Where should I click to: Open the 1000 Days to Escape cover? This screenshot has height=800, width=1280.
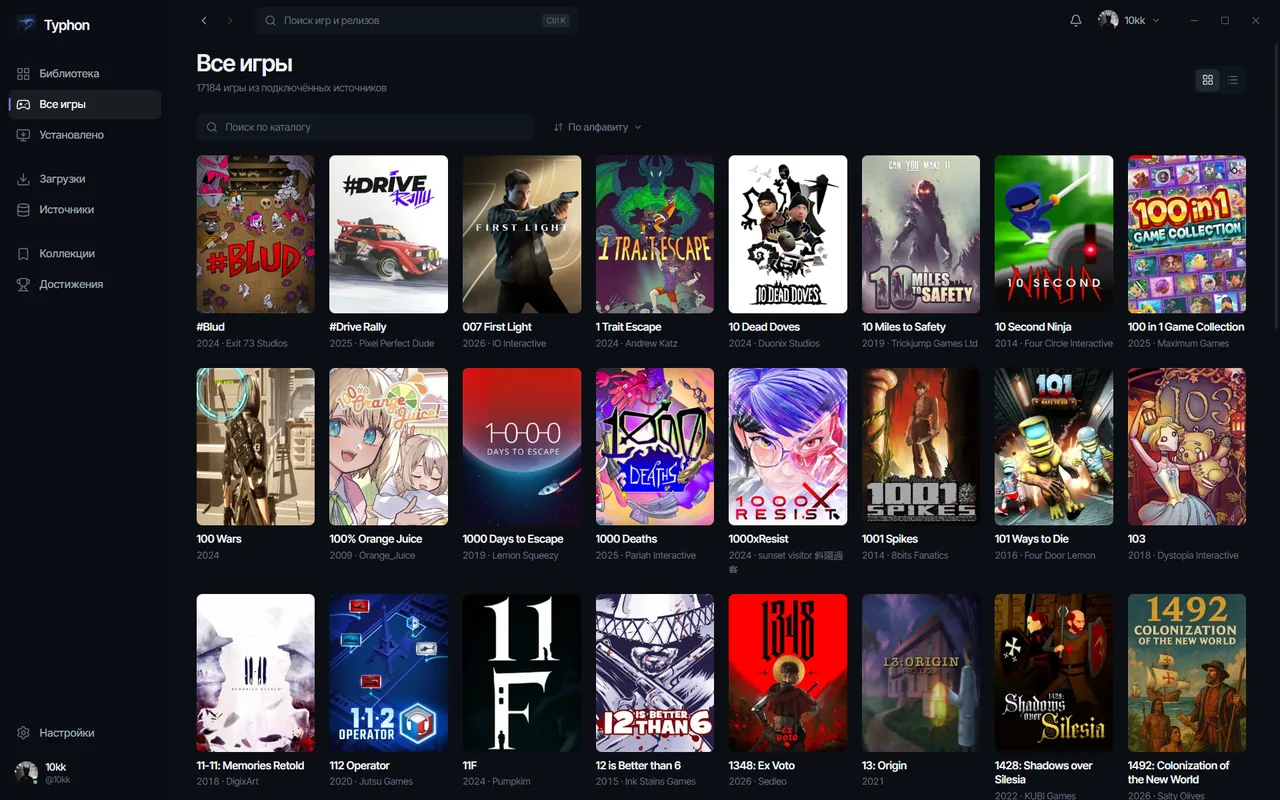pos(522,447)
